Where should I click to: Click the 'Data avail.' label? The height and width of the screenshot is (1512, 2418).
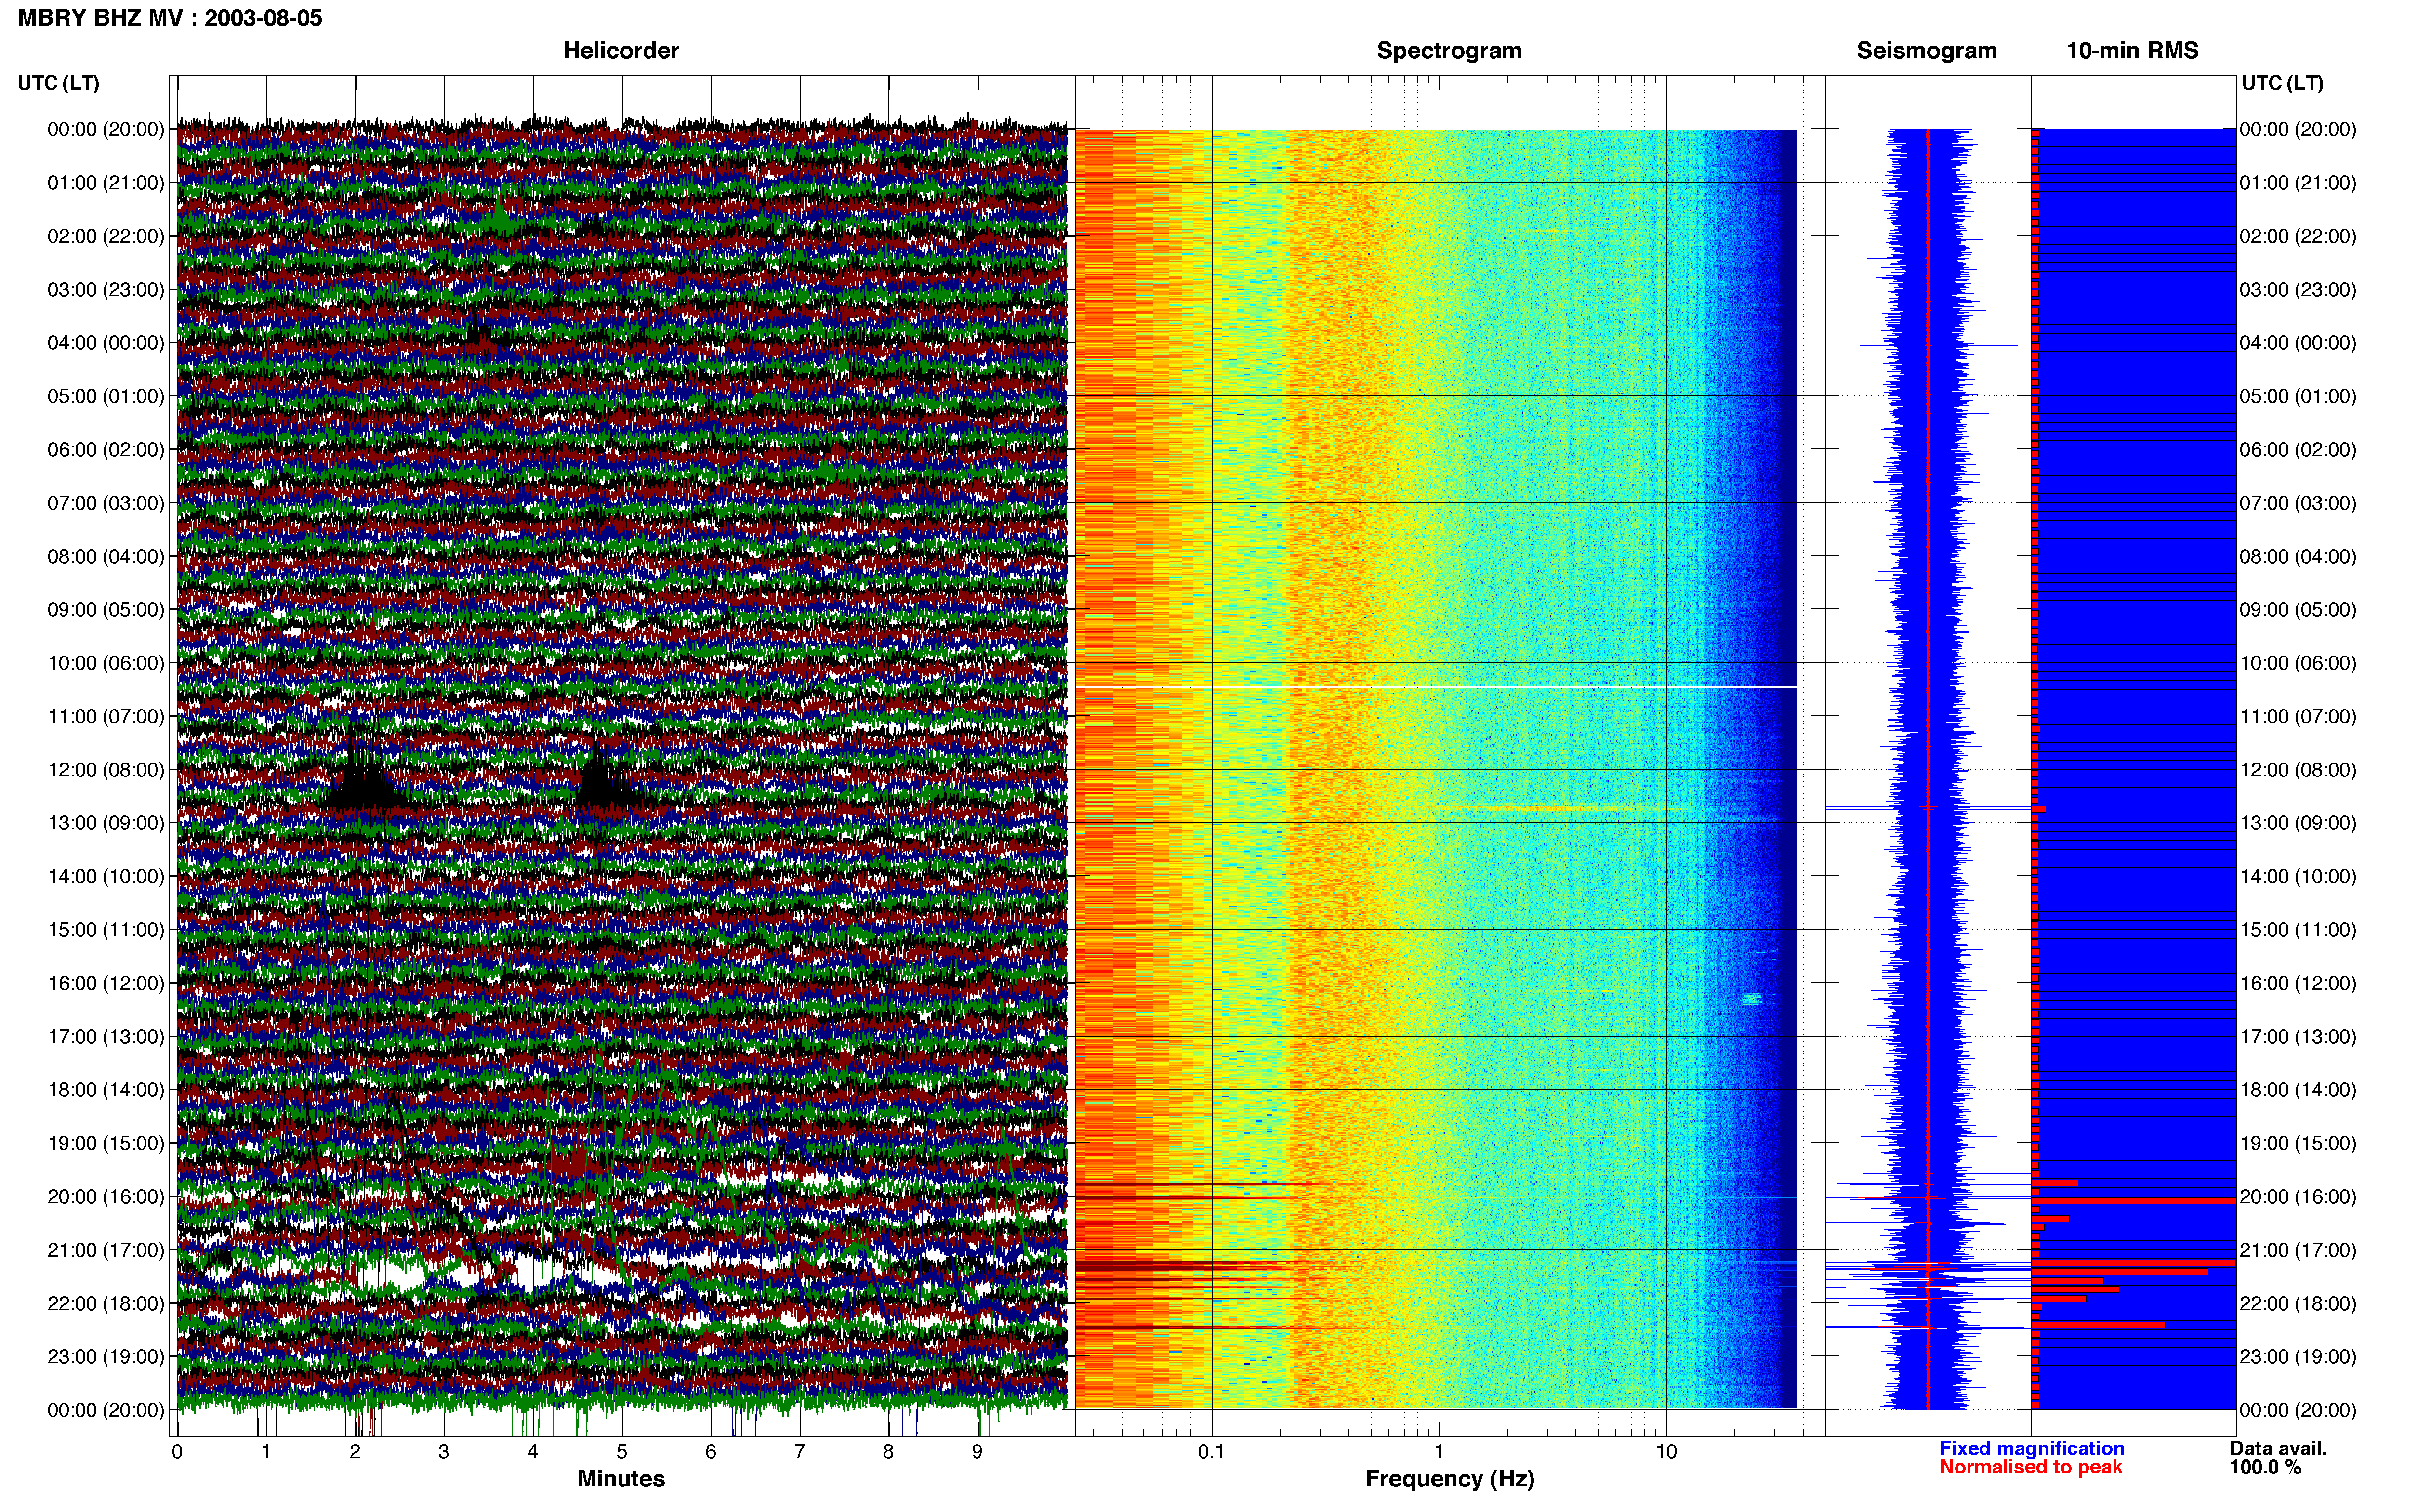tap(2278, 1449)
